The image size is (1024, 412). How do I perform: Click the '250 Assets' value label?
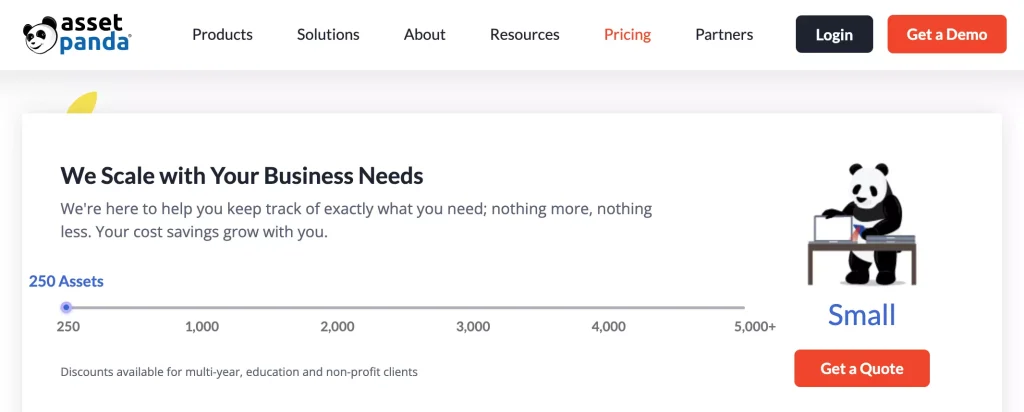click(x=66, y=281)
